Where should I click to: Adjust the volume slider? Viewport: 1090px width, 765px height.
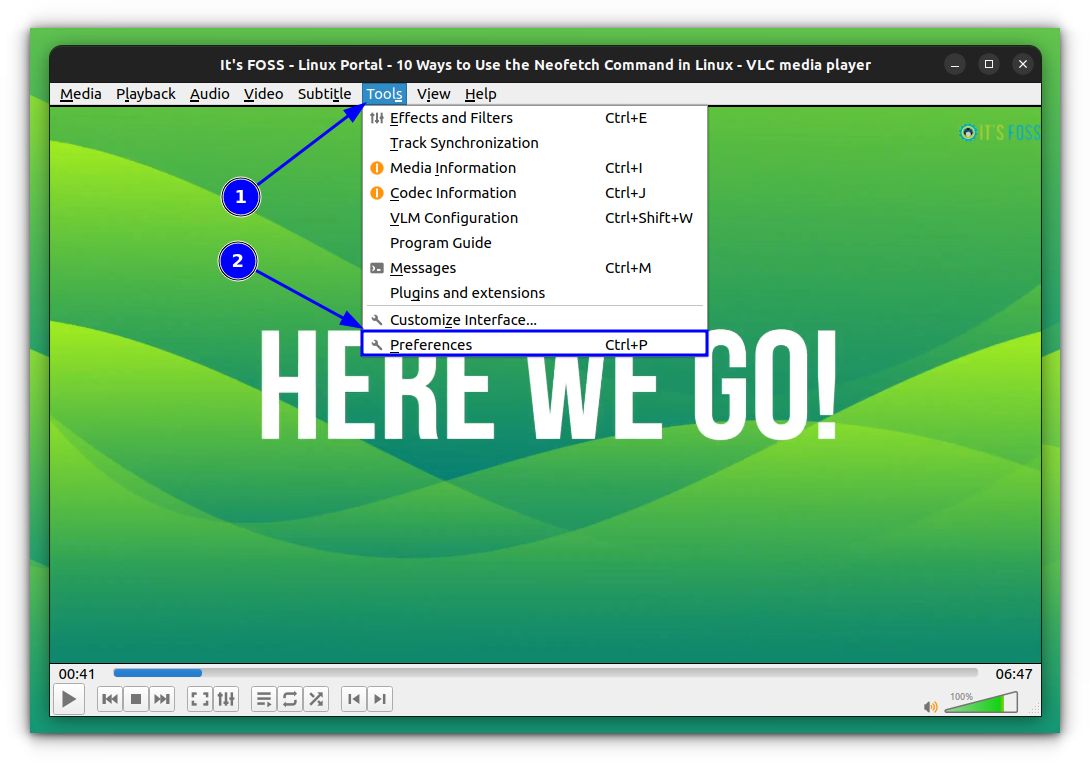point(980,702)
